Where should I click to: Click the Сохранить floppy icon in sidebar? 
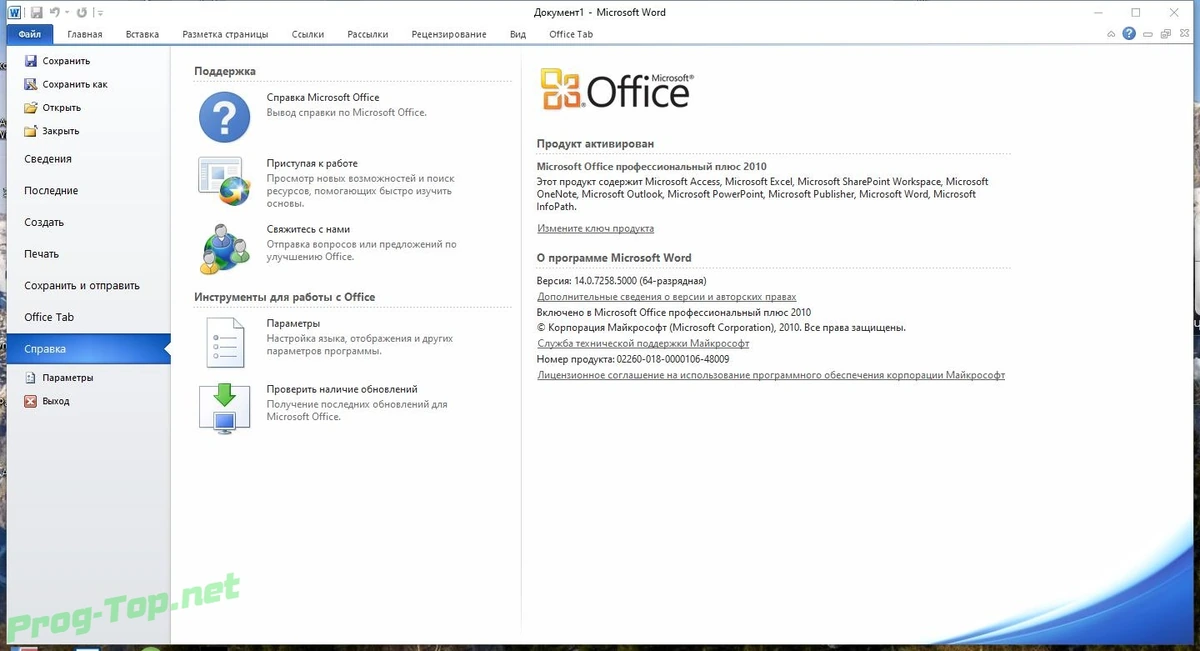point(31,61)
